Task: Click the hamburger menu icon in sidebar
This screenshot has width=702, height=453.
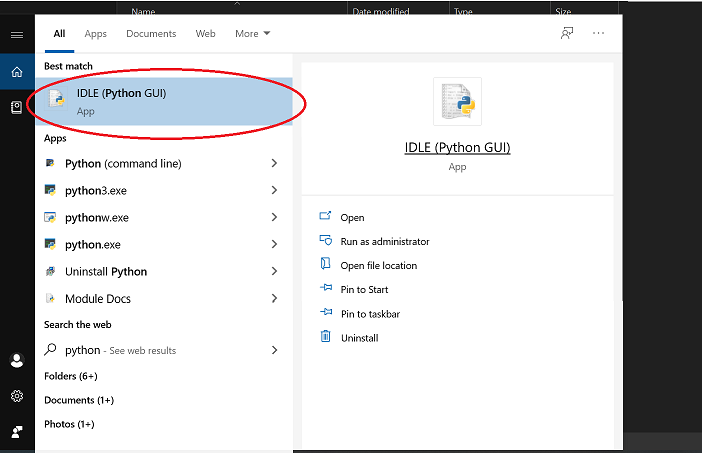Action: pyautogui.click(x=17, y=35)
